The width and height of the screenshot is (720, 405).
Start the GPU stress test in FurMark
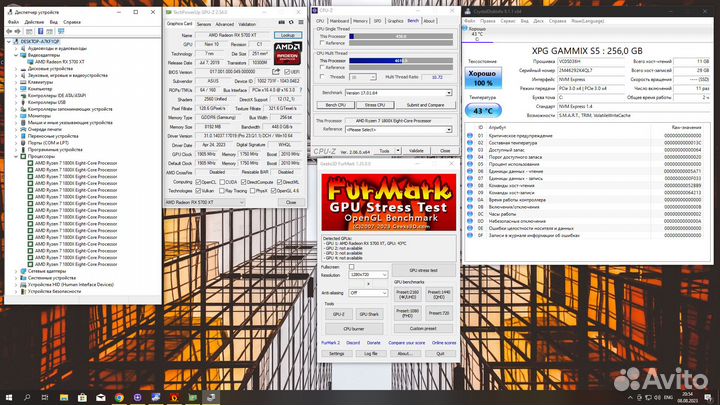(423, 270)
